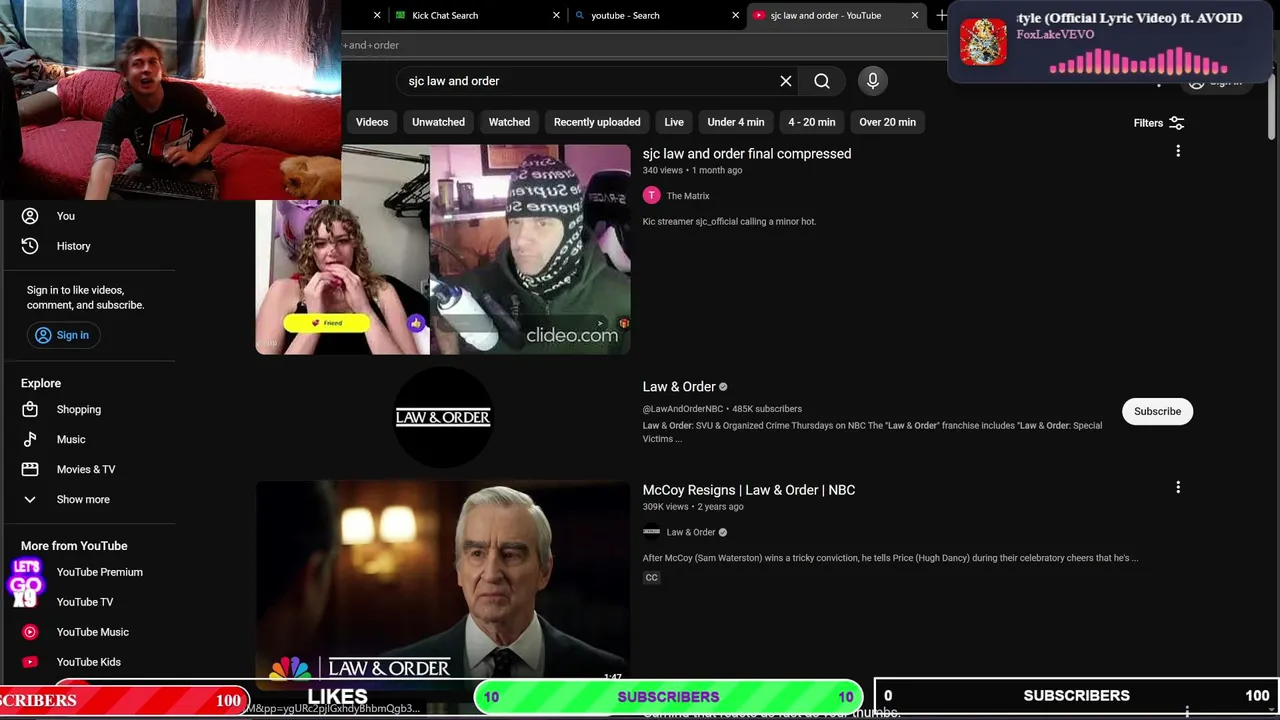Filter results by Over 20 min chip
The width and height of the screenshot is (1280, 720).
pyautogui.click(x=887, y=122)
